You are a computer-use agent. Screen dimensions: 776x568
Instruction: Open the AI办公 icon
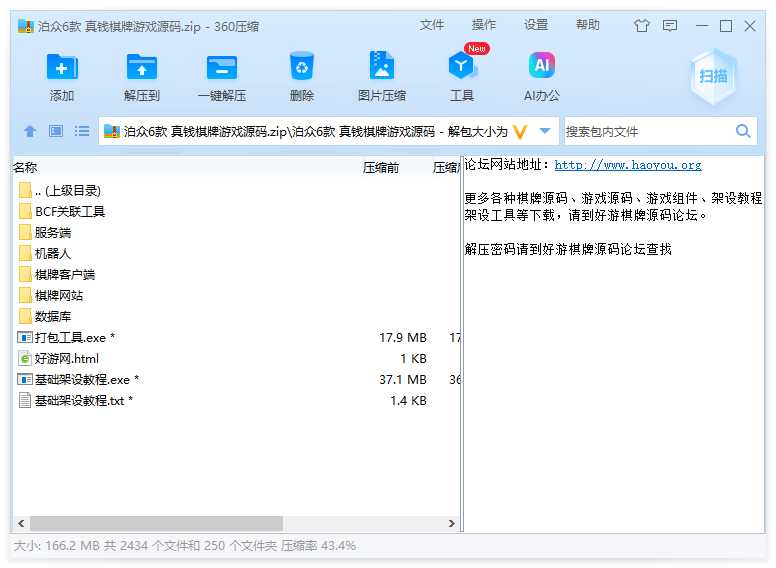[542, 65]
